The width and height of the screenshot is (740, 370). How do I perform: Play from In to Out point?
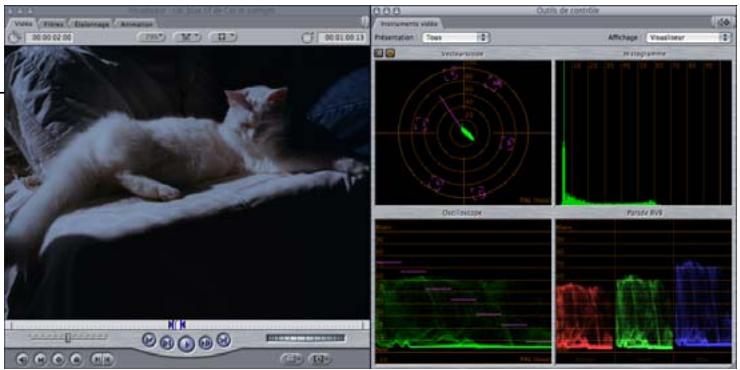click(x=167, y=342)
